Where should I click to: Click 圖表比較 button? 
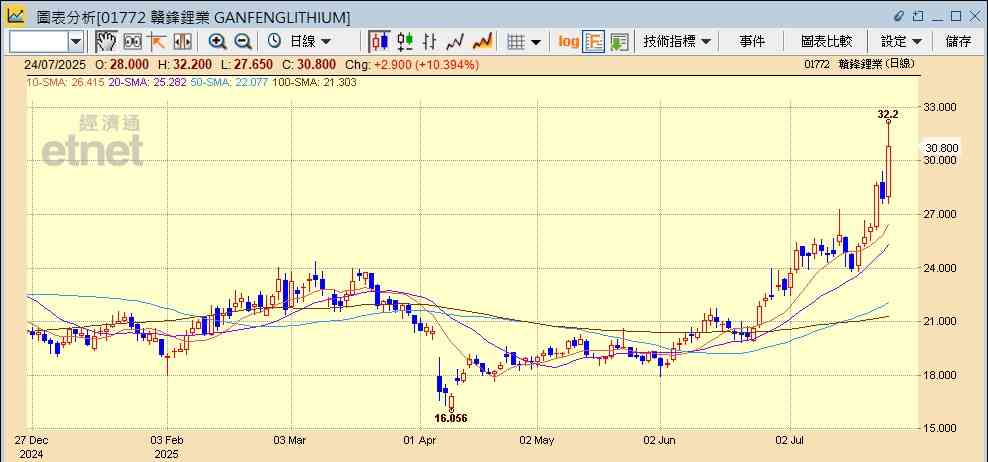(827, 42)
